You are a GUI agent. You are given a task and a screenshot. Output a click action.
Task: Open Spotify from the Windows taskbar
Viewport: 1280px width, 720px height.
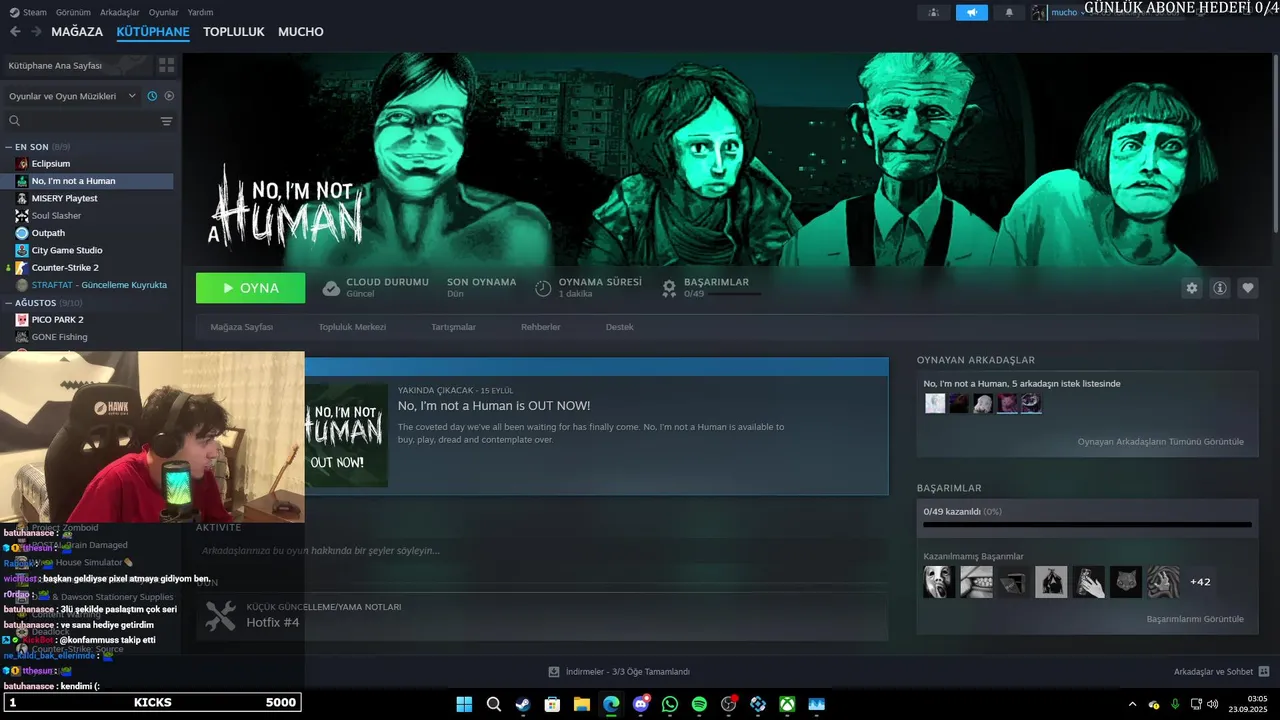click(699, 704)
